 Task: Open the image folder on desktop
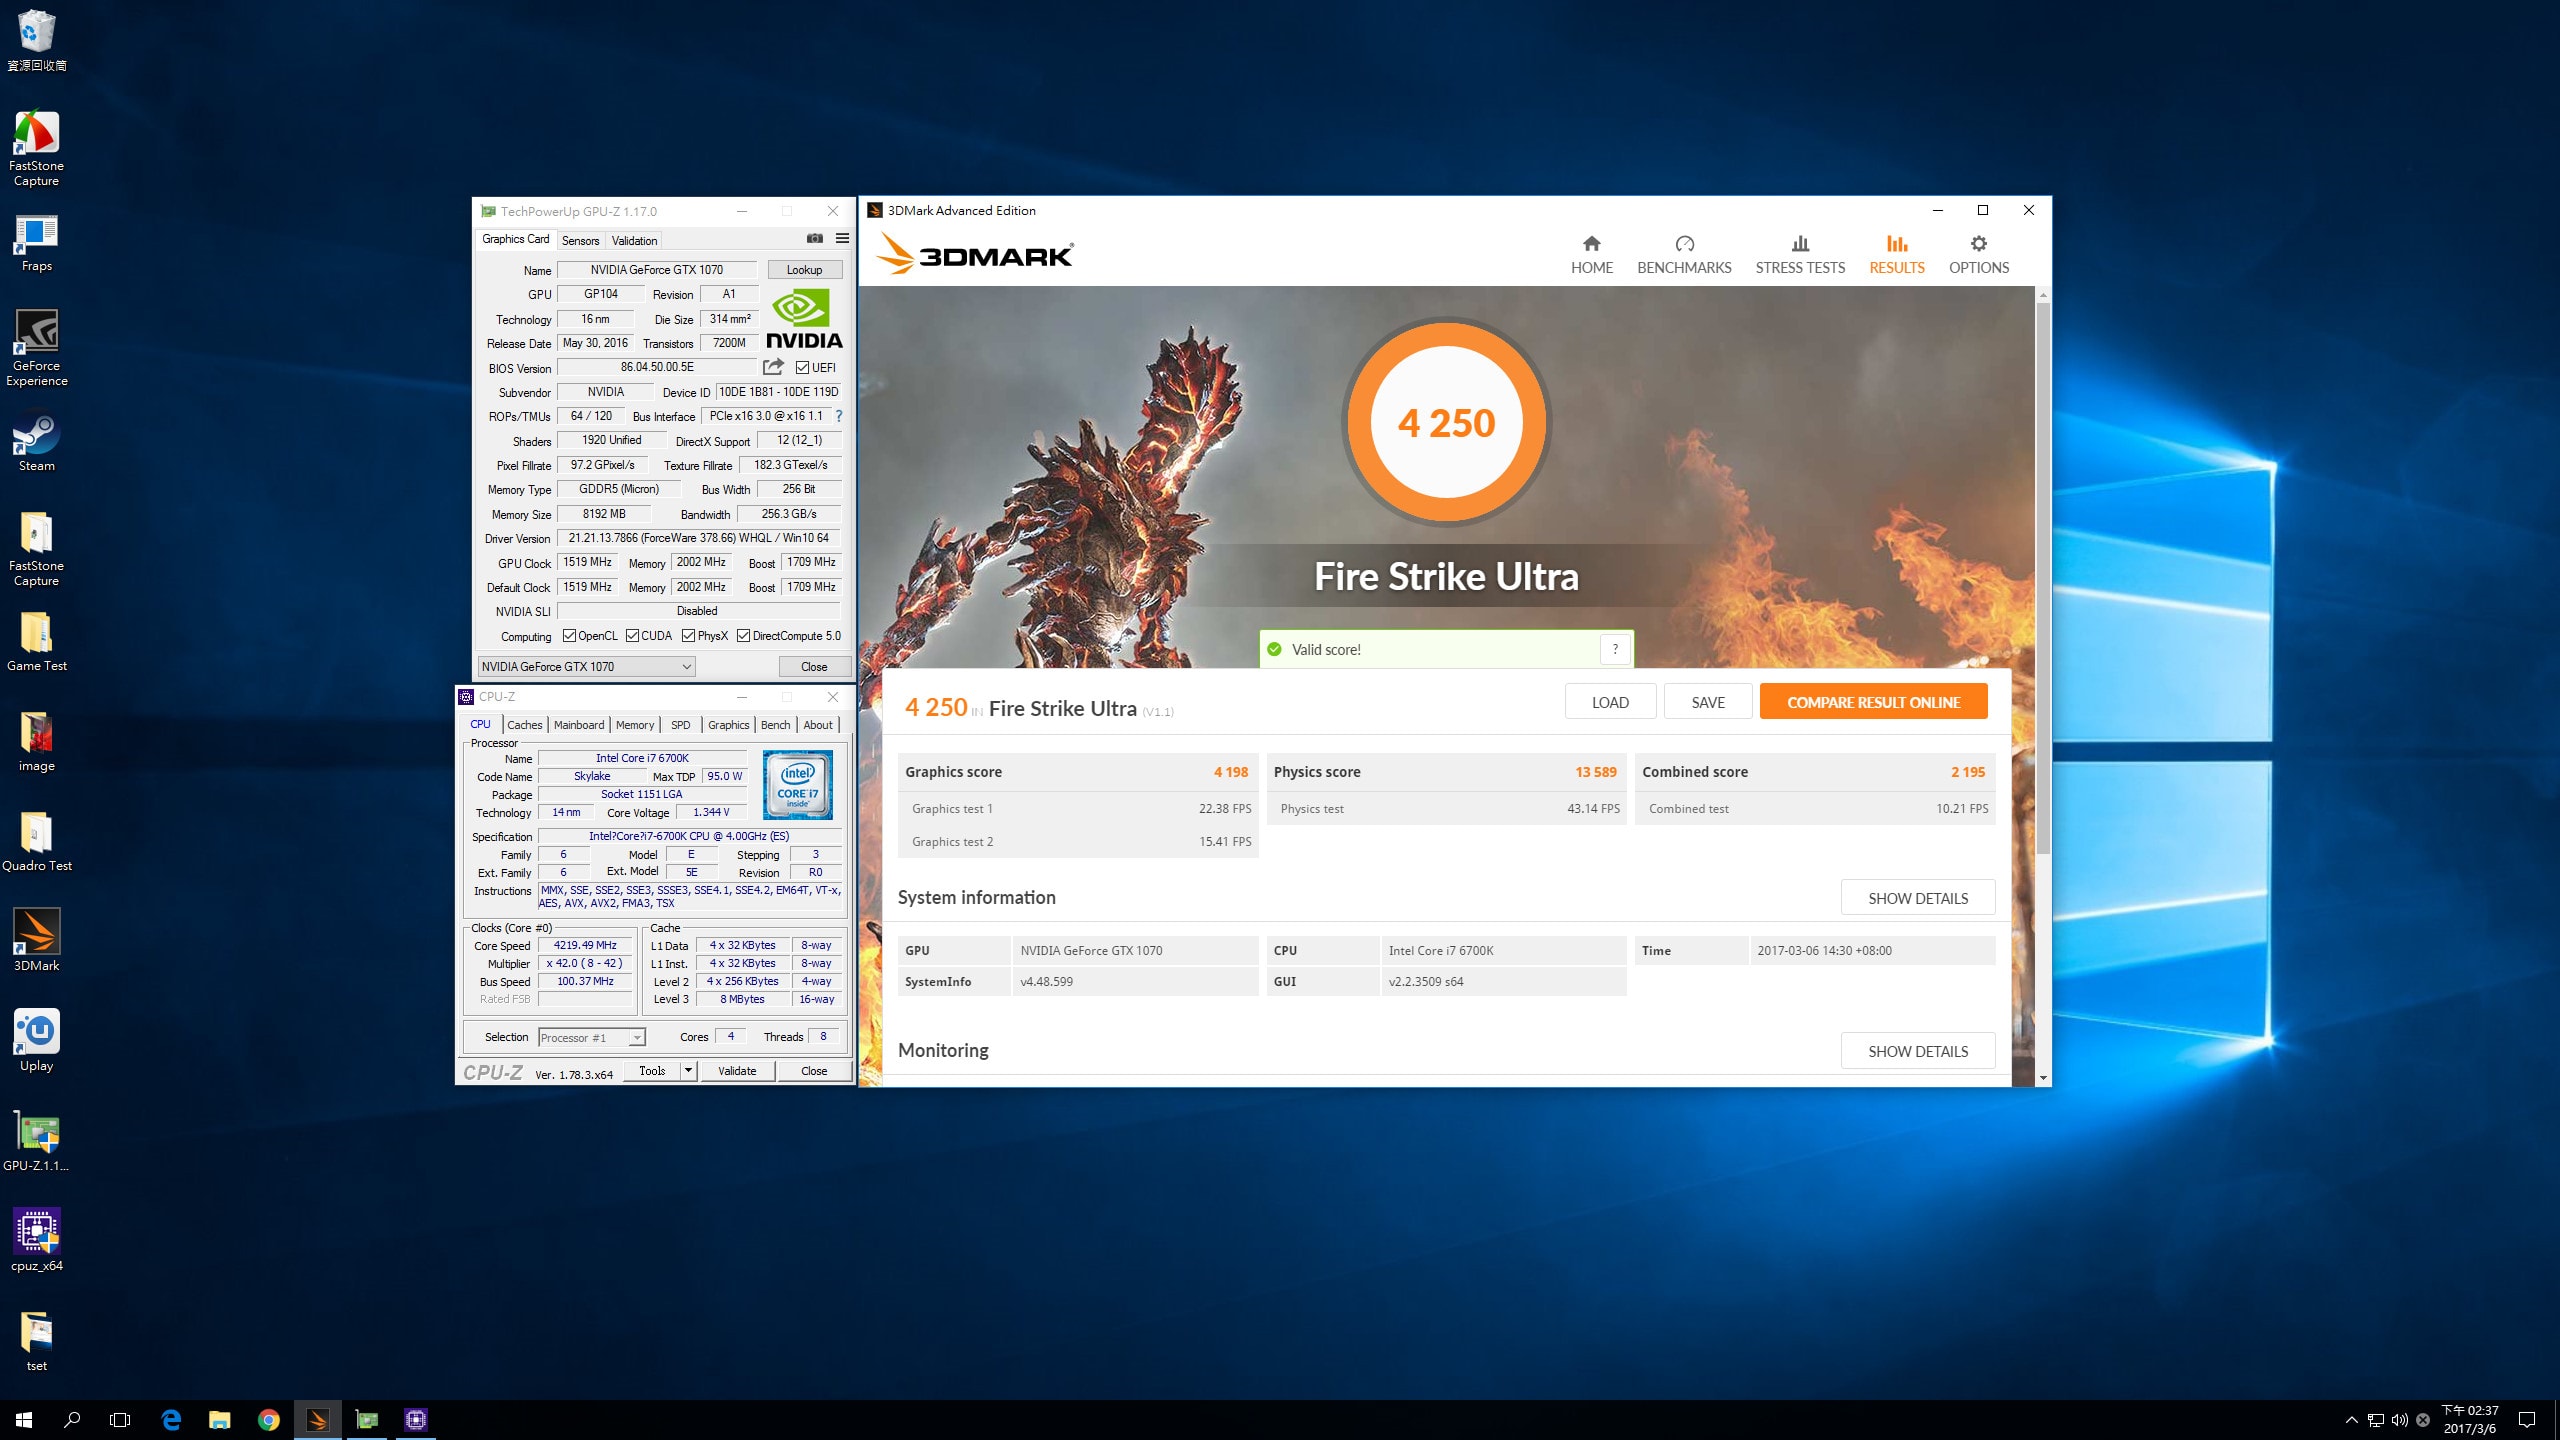tap(37, 741)
